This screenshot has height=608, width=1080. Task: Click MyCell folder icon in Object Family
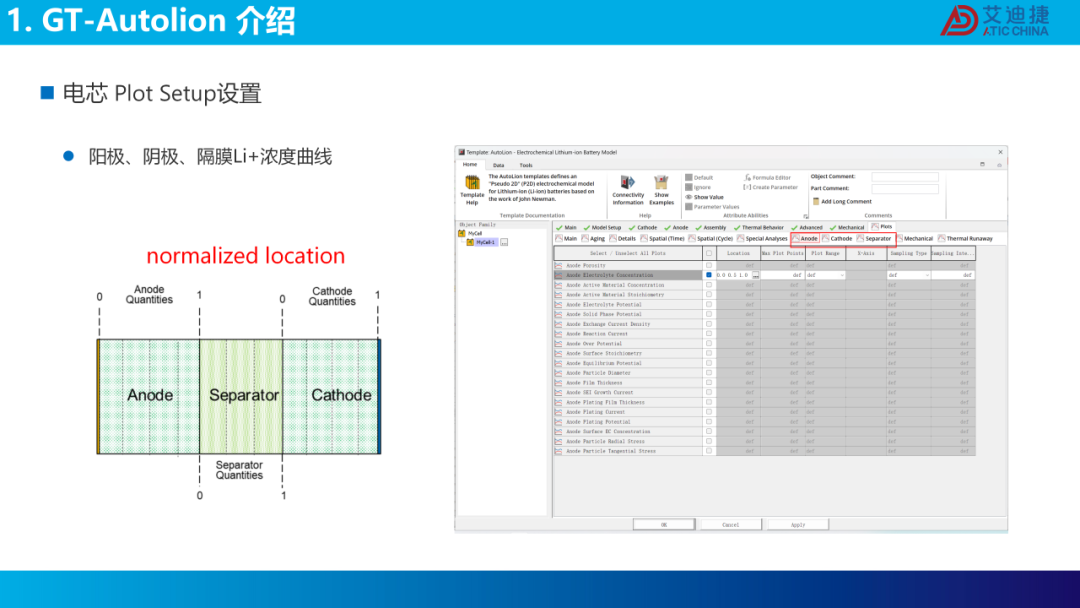pos(461,233)
